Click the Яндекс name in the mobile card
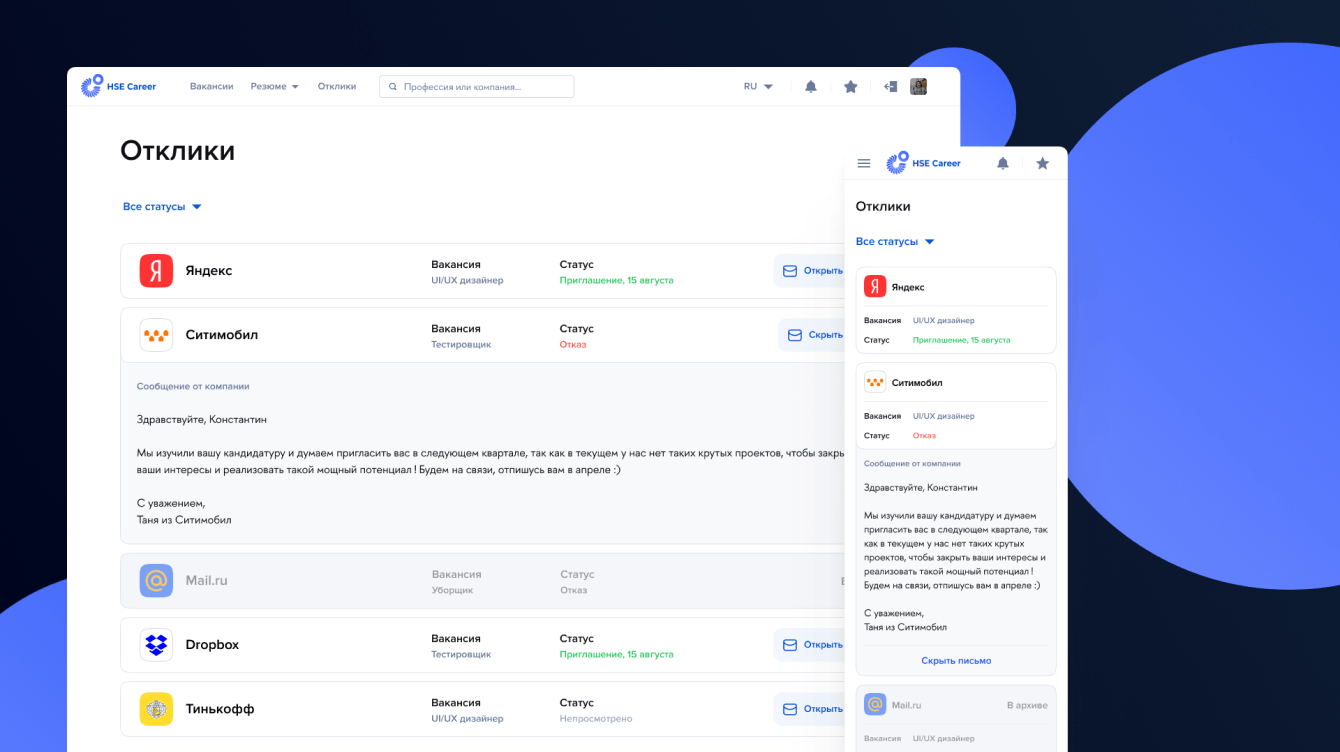1340x752 pixels. click(x=908, y=287)
